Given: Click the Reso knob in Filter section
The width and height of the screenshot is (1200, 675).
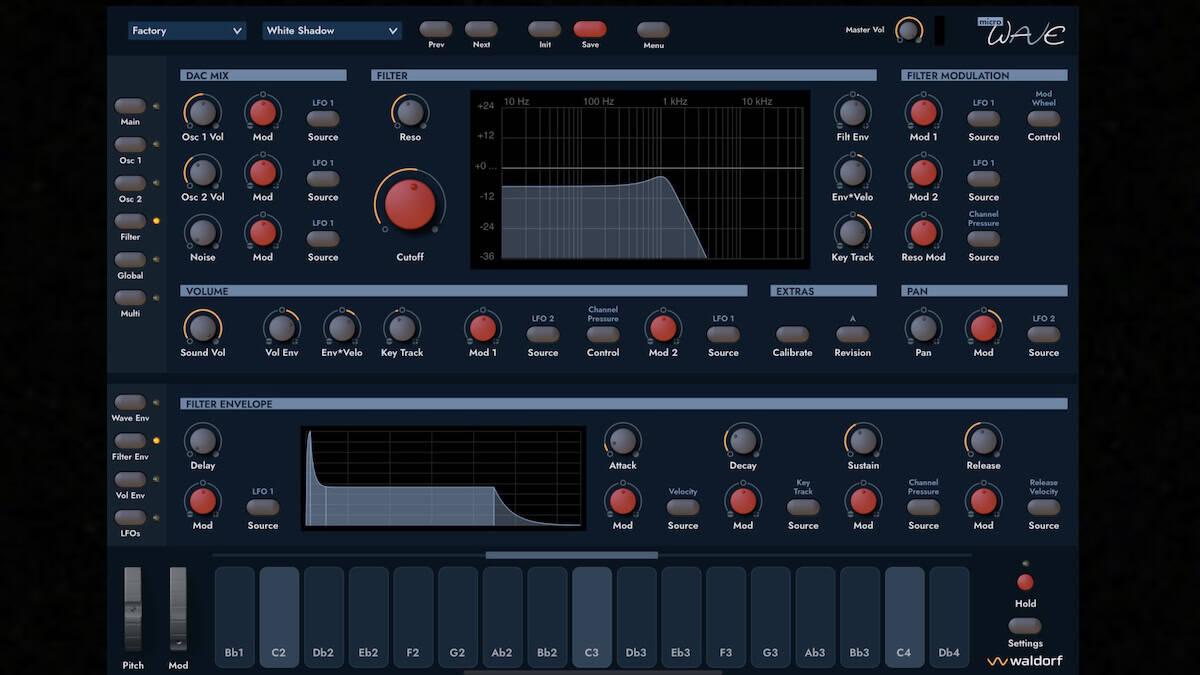Looking at the screenshot, I should (410, 111).
